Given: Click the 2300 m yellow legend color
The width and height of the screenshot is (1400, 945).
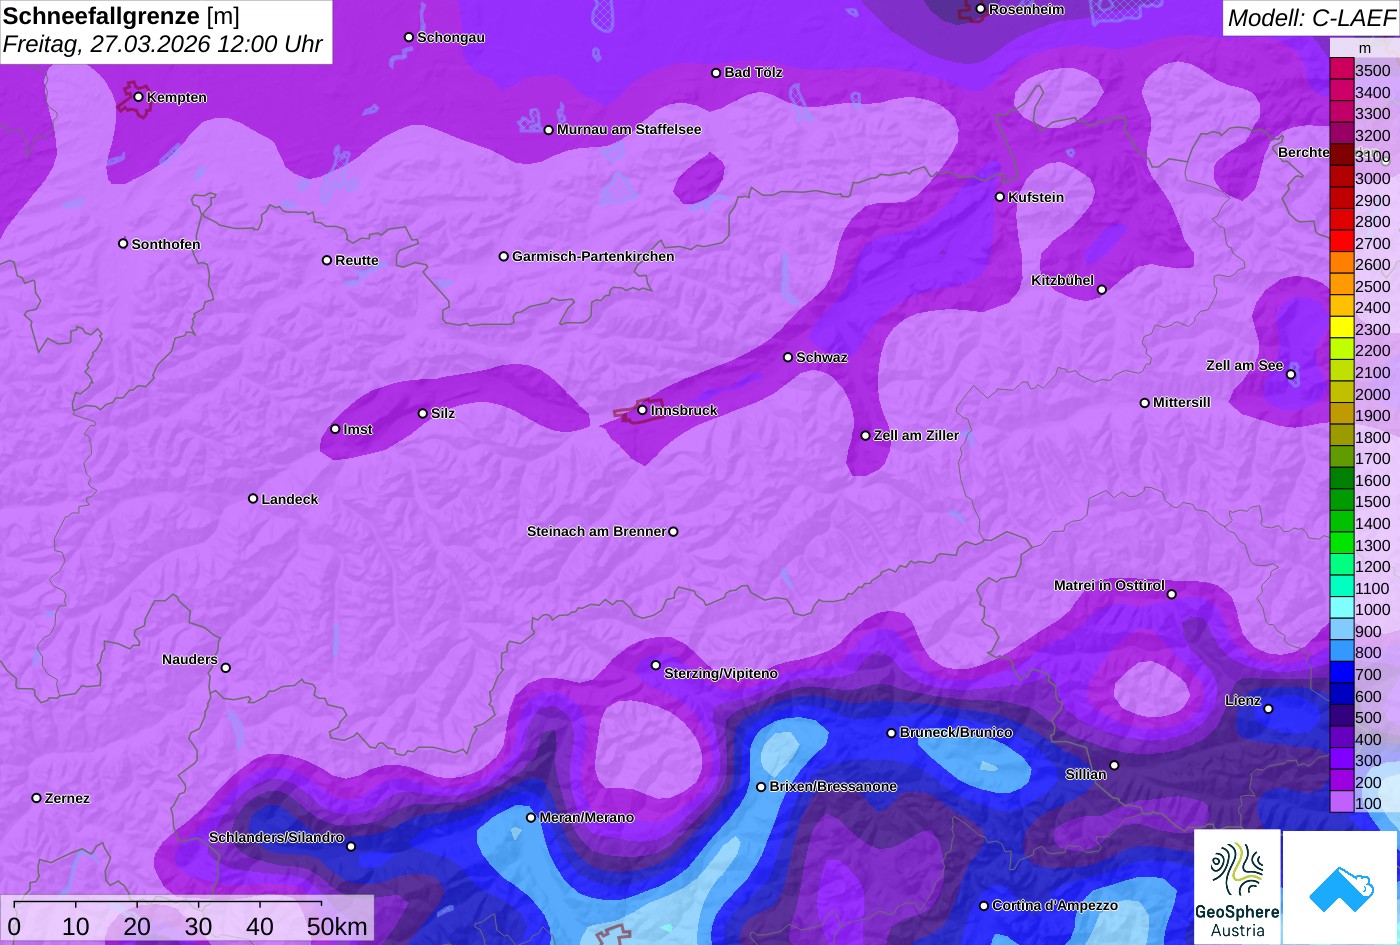Looking at the screenshot, I should coord(1341,329).
